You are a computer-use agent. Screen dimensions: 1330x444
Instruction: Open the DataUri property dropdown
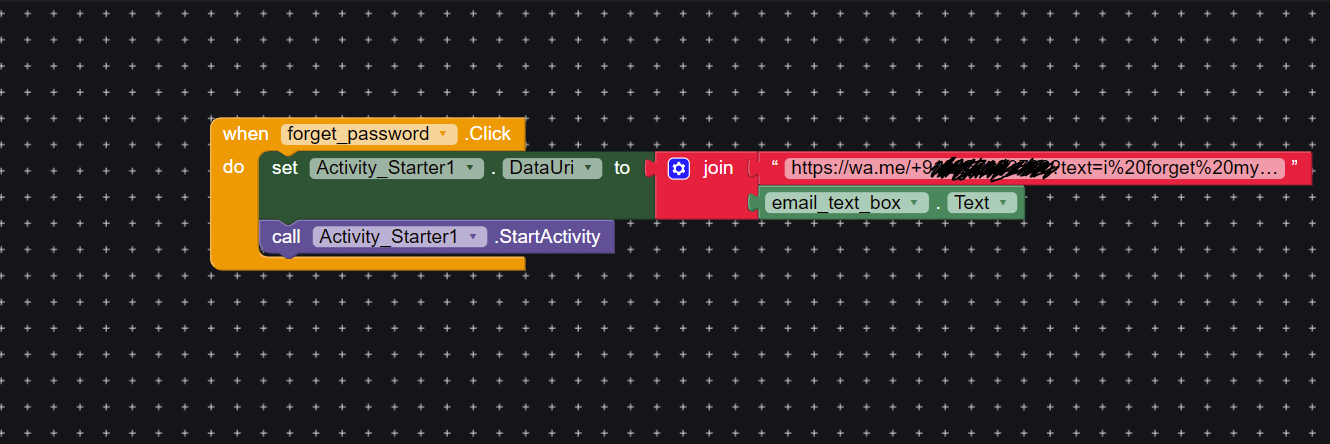[552, 168]
